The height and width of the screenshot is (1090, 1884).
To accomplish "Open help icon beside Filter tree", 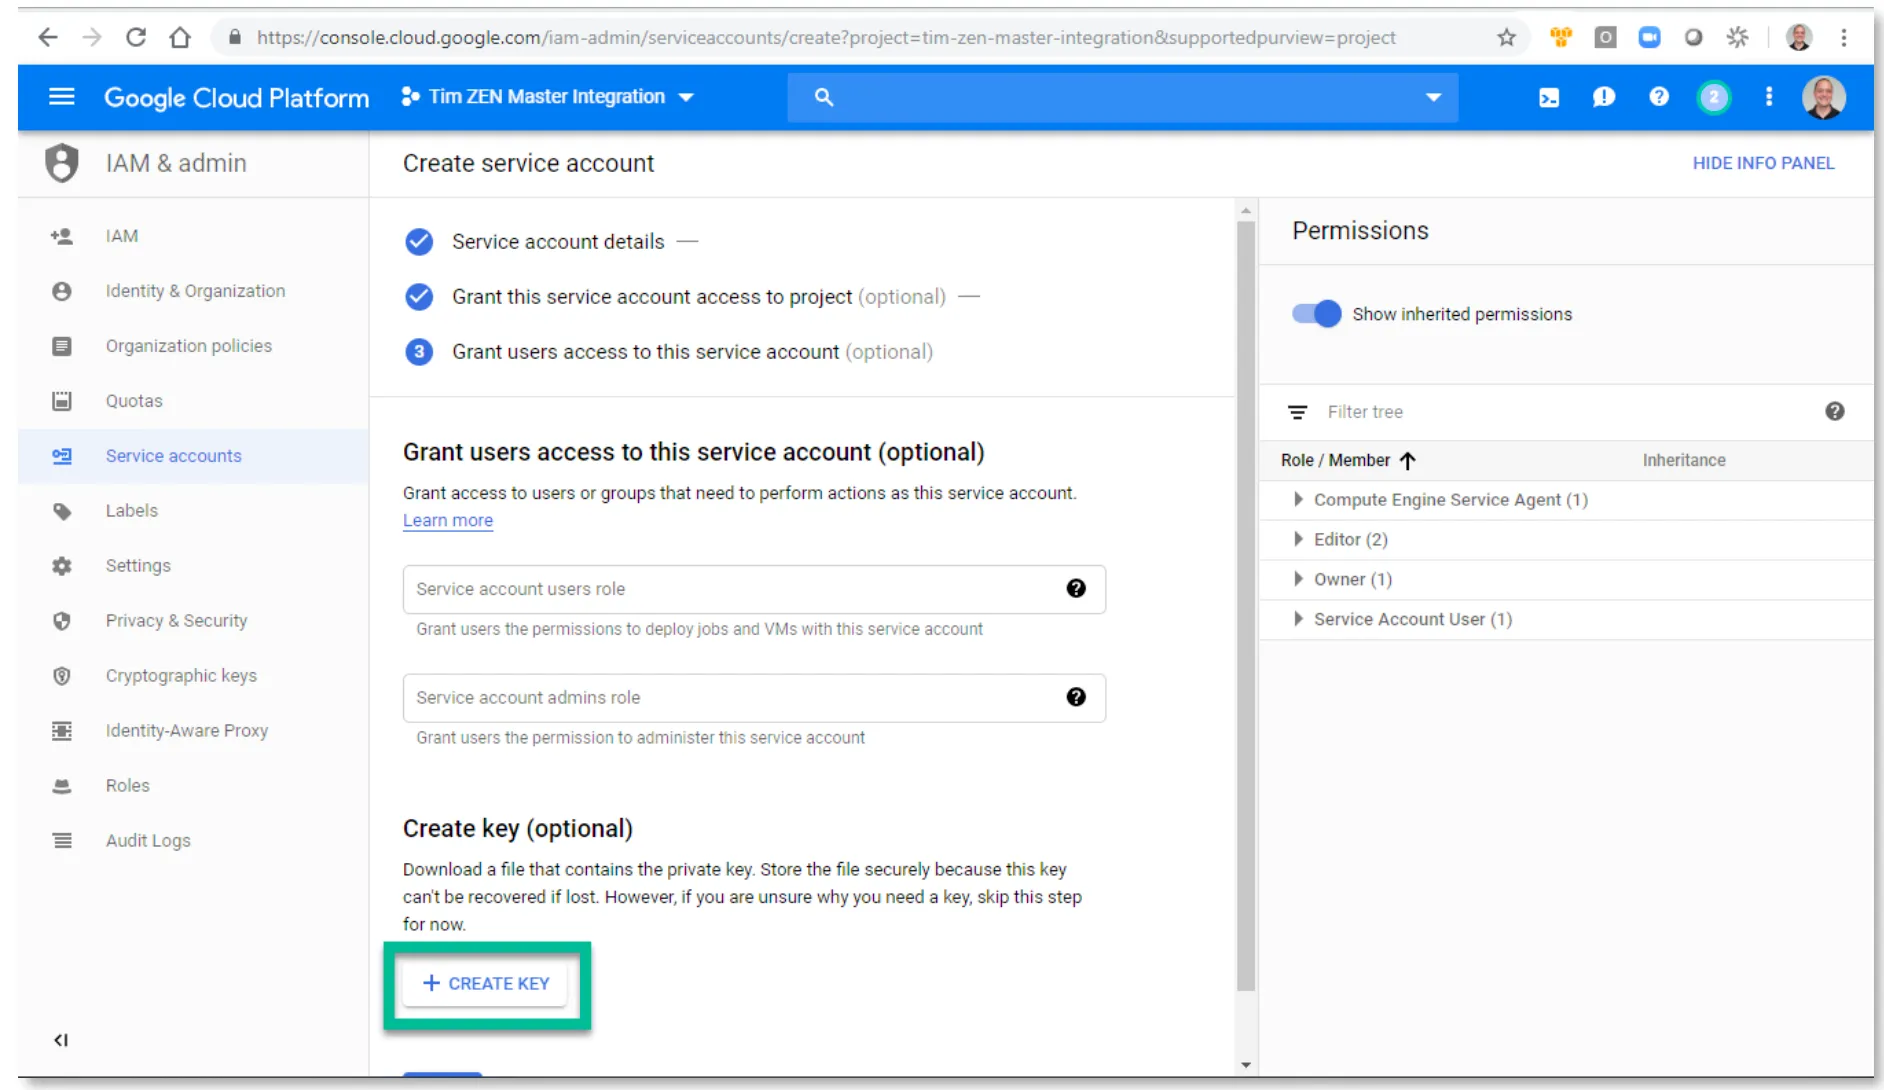I will pyautogui.click(x=1835, y=412).
